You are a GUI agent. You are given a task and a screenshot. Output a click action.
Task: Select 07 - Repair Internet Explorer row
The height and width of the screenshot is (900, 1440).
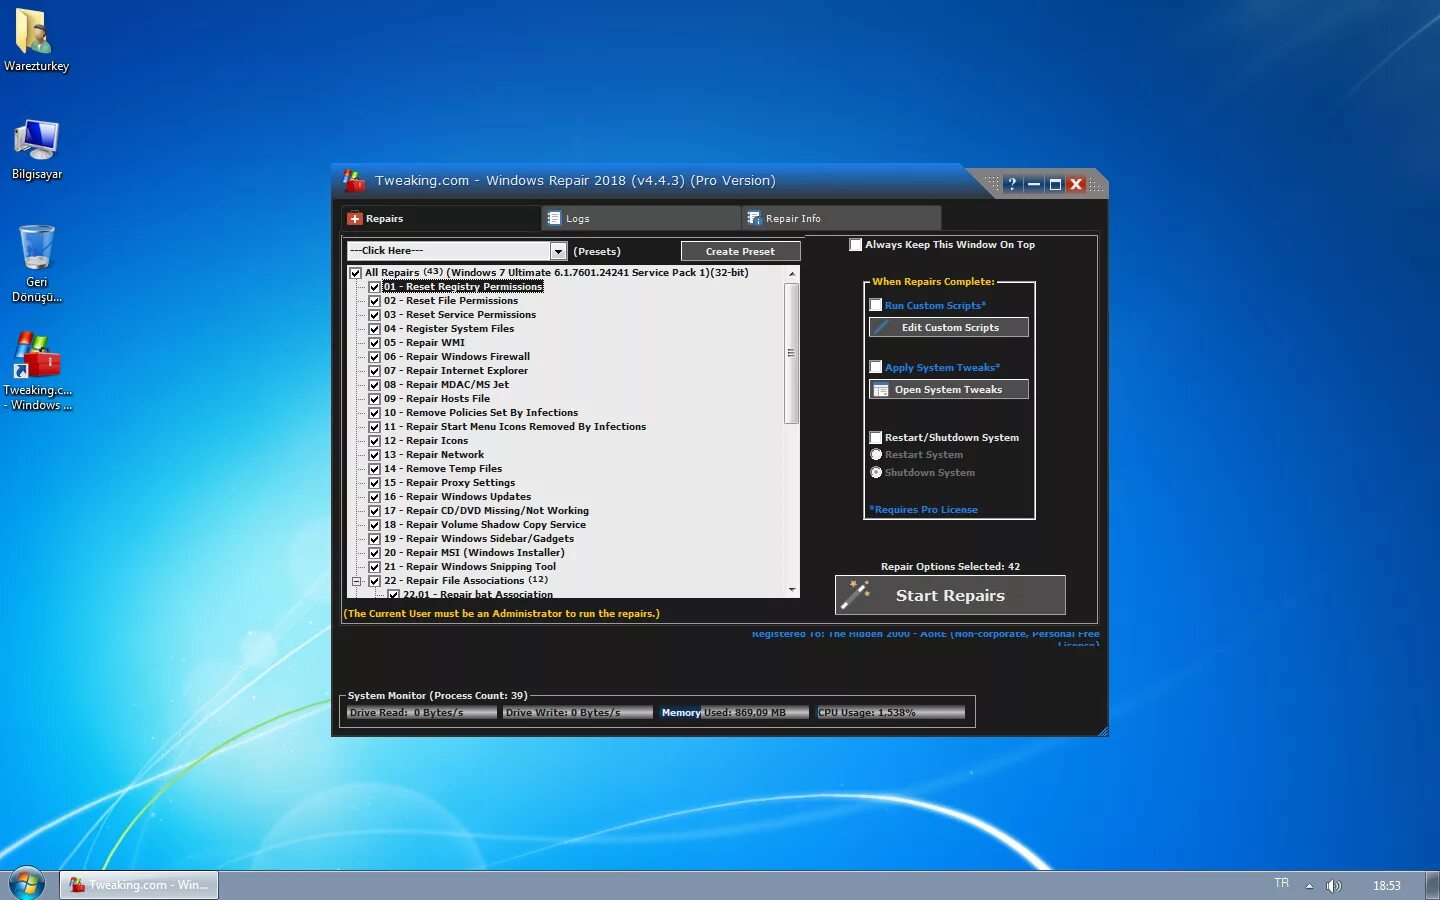(x=456, y=371)
